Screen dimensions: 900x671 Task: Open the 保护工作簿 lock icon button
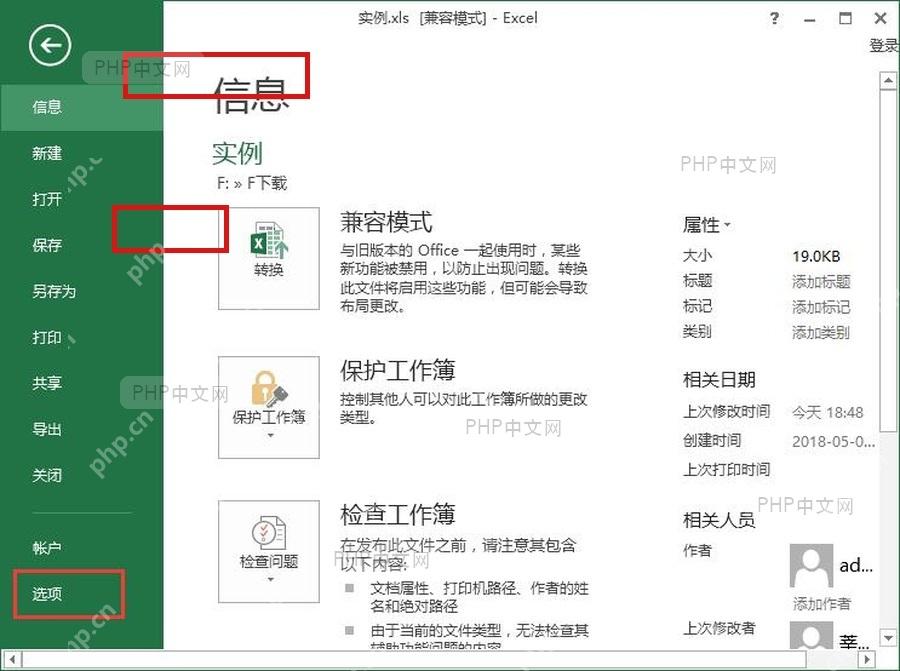269,407
